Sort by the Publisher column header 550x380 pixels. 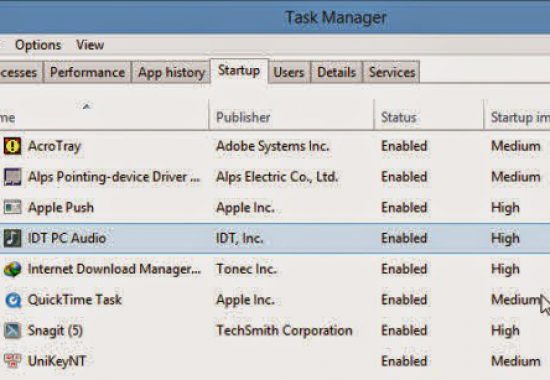click(243, 117)
